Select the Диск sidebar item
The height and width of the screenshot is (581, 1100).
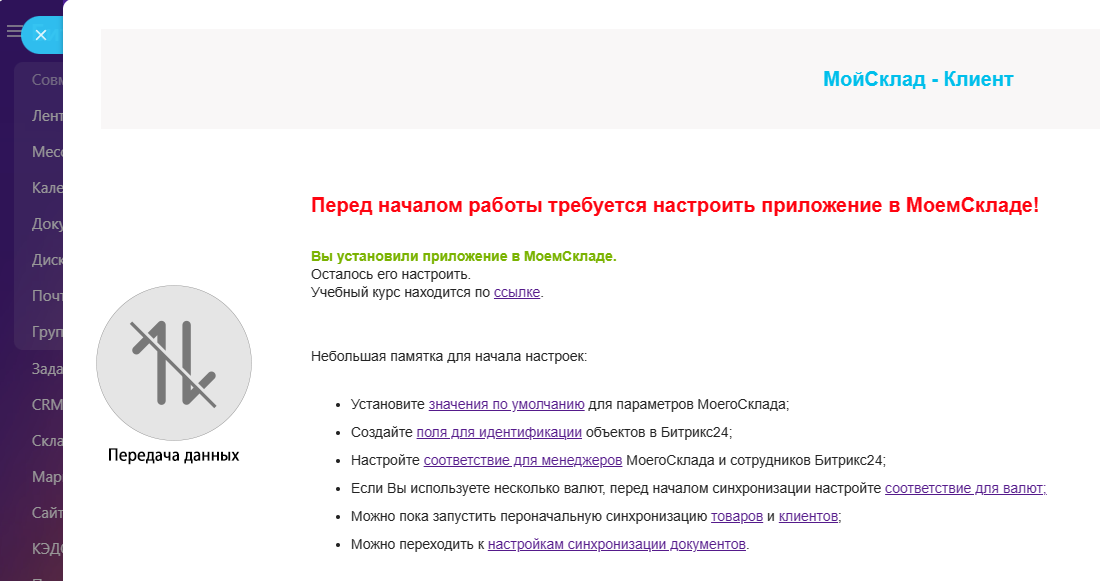click(x=47, y=260)
